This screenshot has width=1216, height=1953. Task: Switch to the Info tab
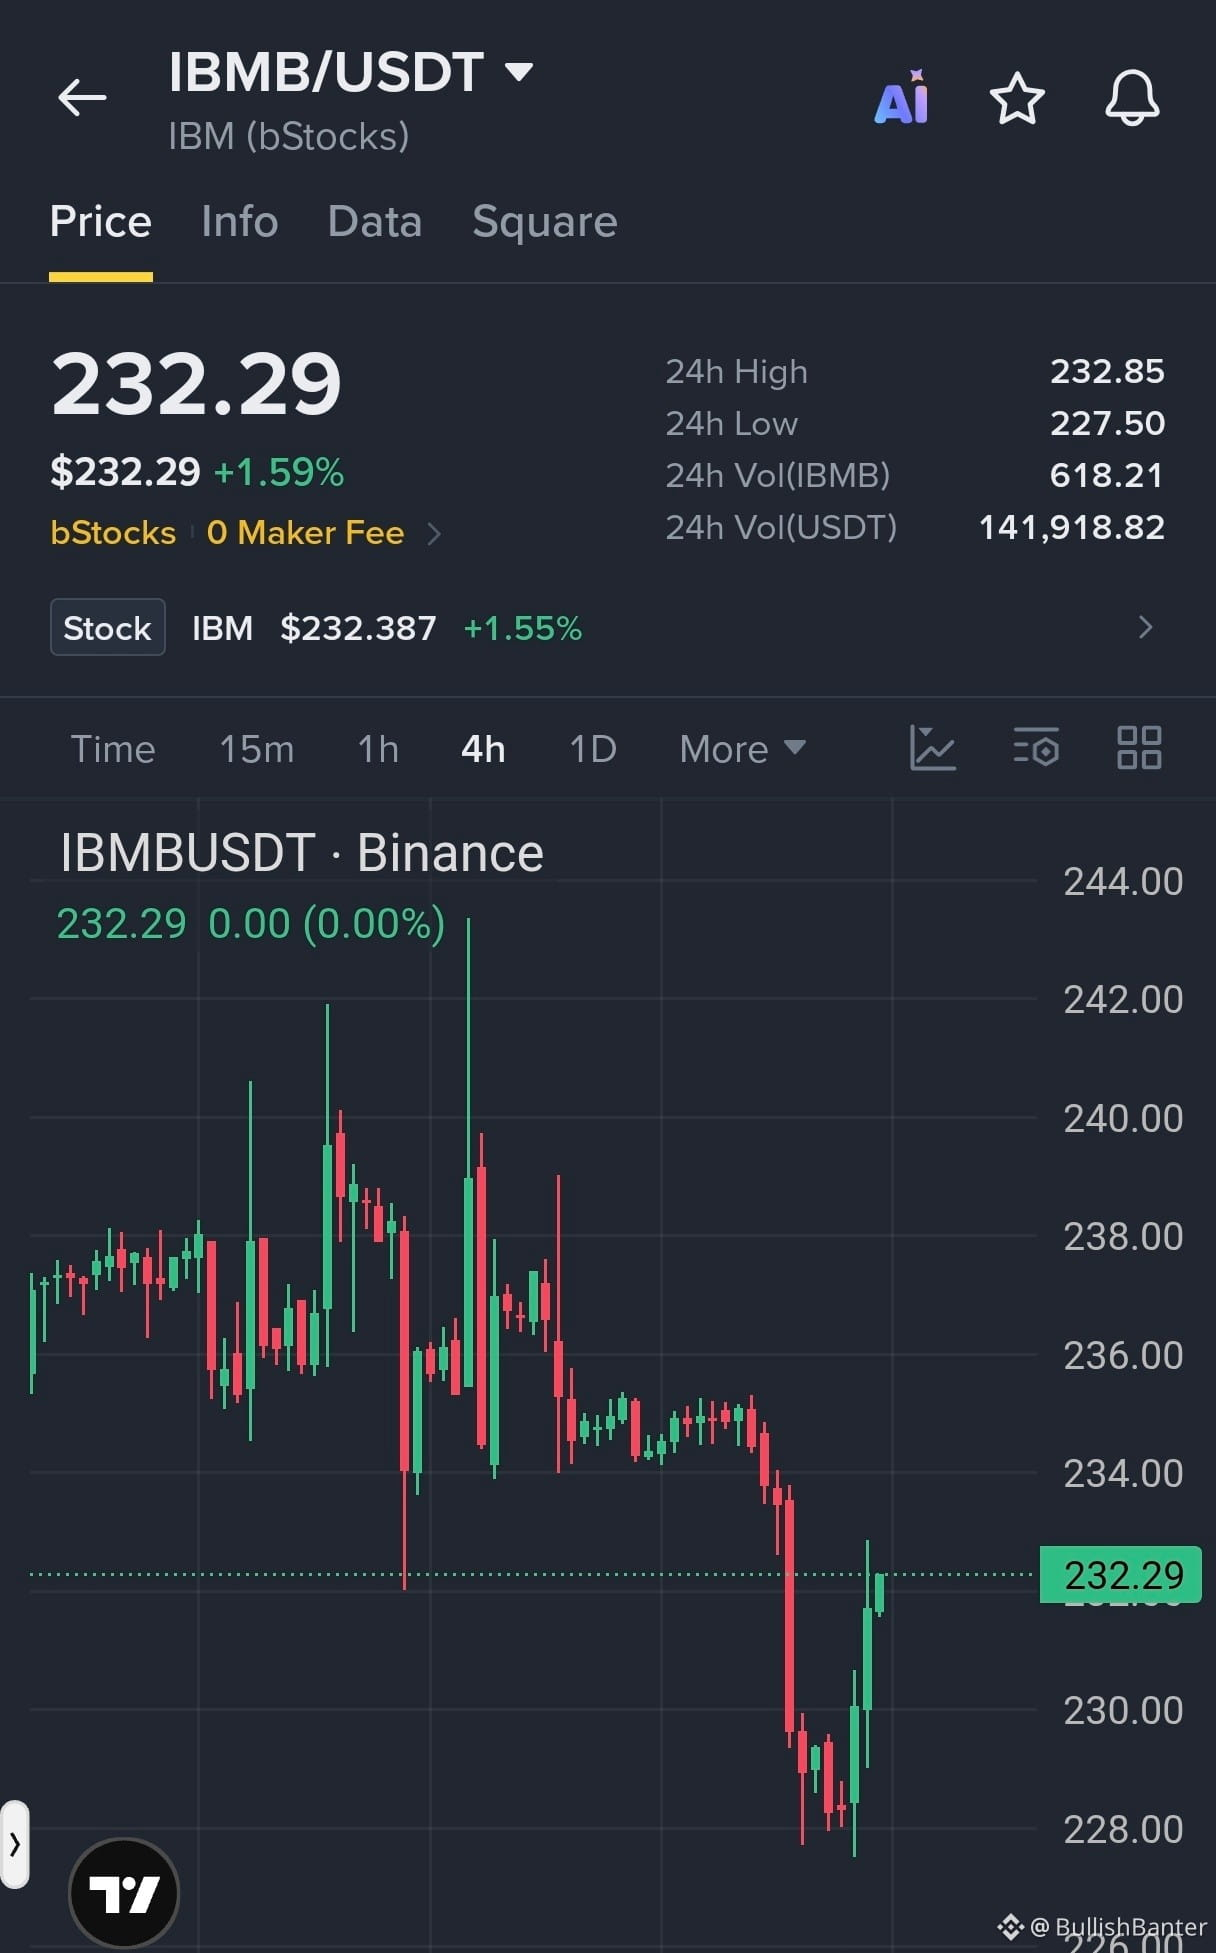tap(239, 222)
